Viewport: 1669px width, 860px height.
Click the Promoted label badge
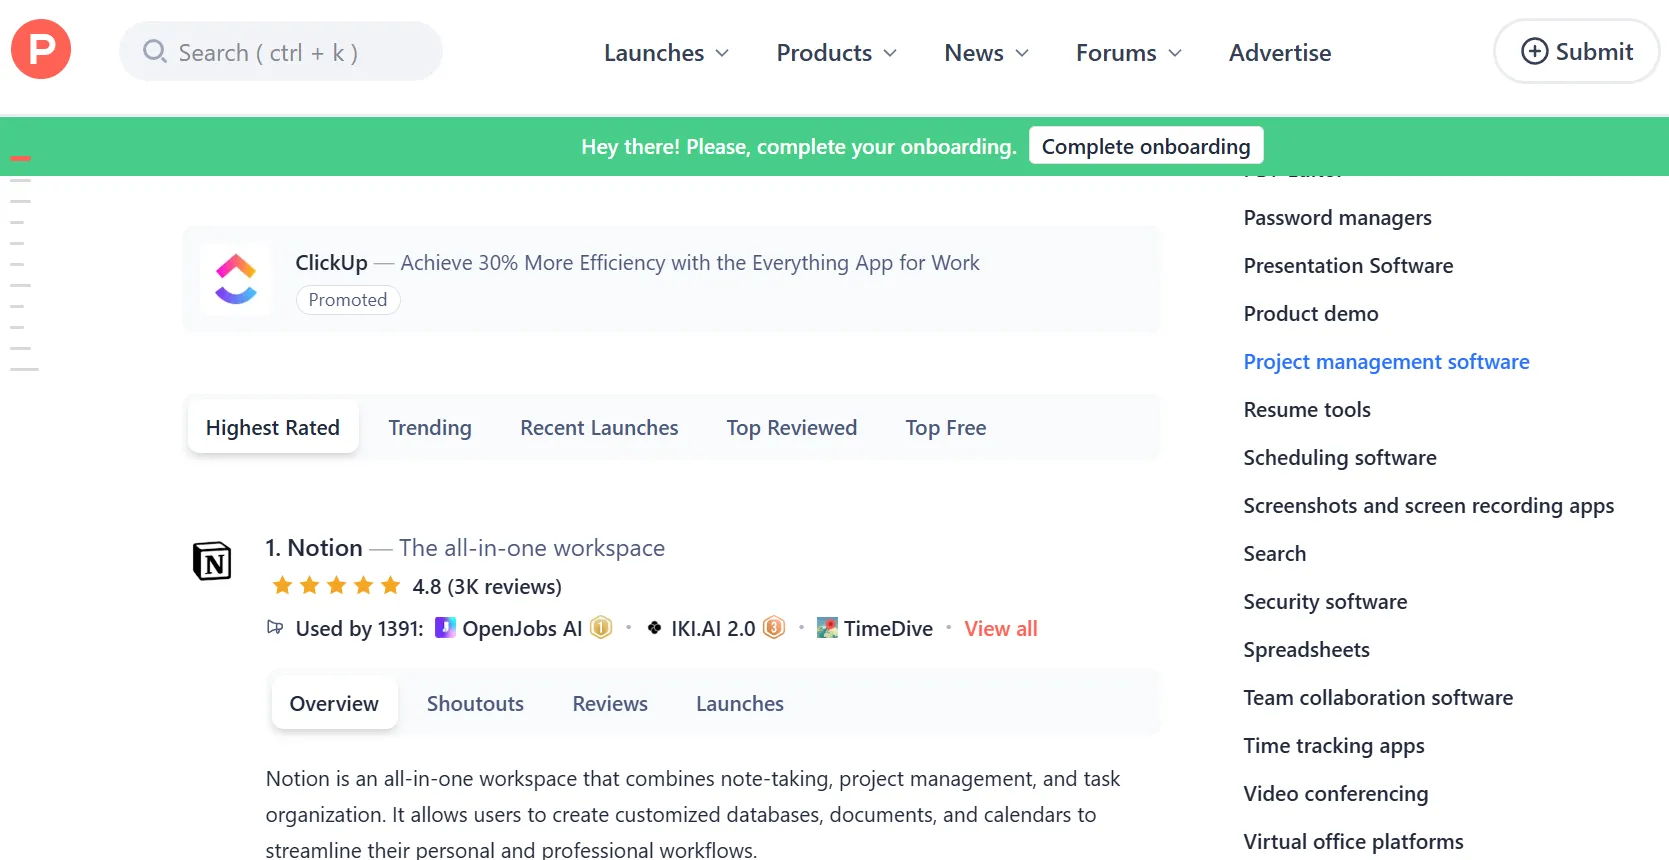pos(348,300)
